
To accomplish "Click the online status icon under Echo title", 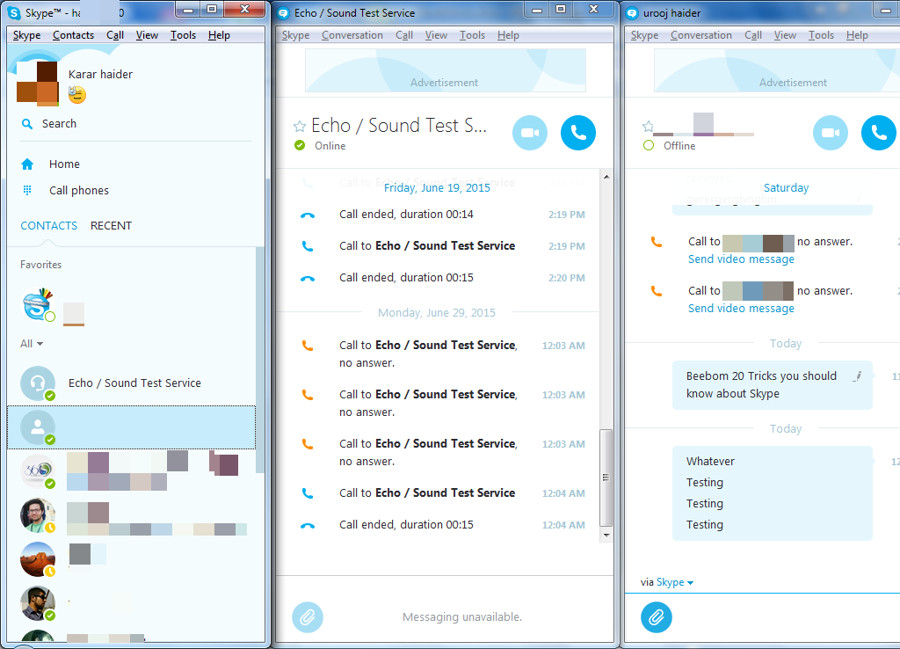I will point(300,146).
